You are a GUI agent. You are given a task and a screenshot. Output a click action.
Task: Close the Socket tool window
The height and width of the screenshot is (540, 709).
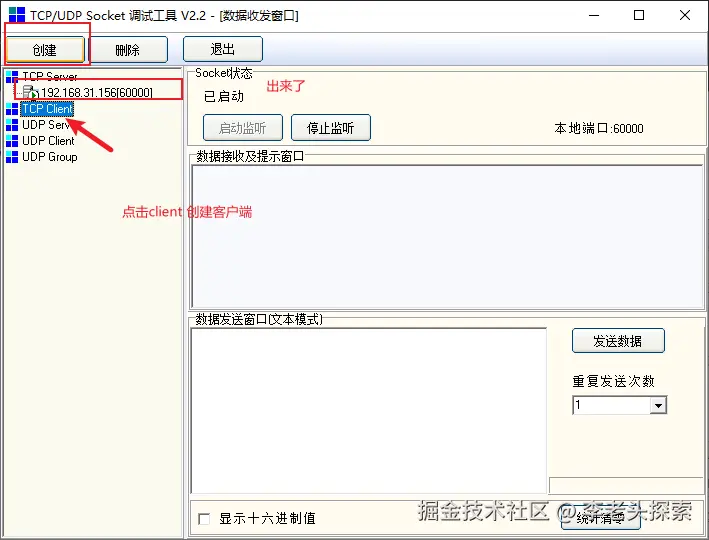[x=685, y=15]
